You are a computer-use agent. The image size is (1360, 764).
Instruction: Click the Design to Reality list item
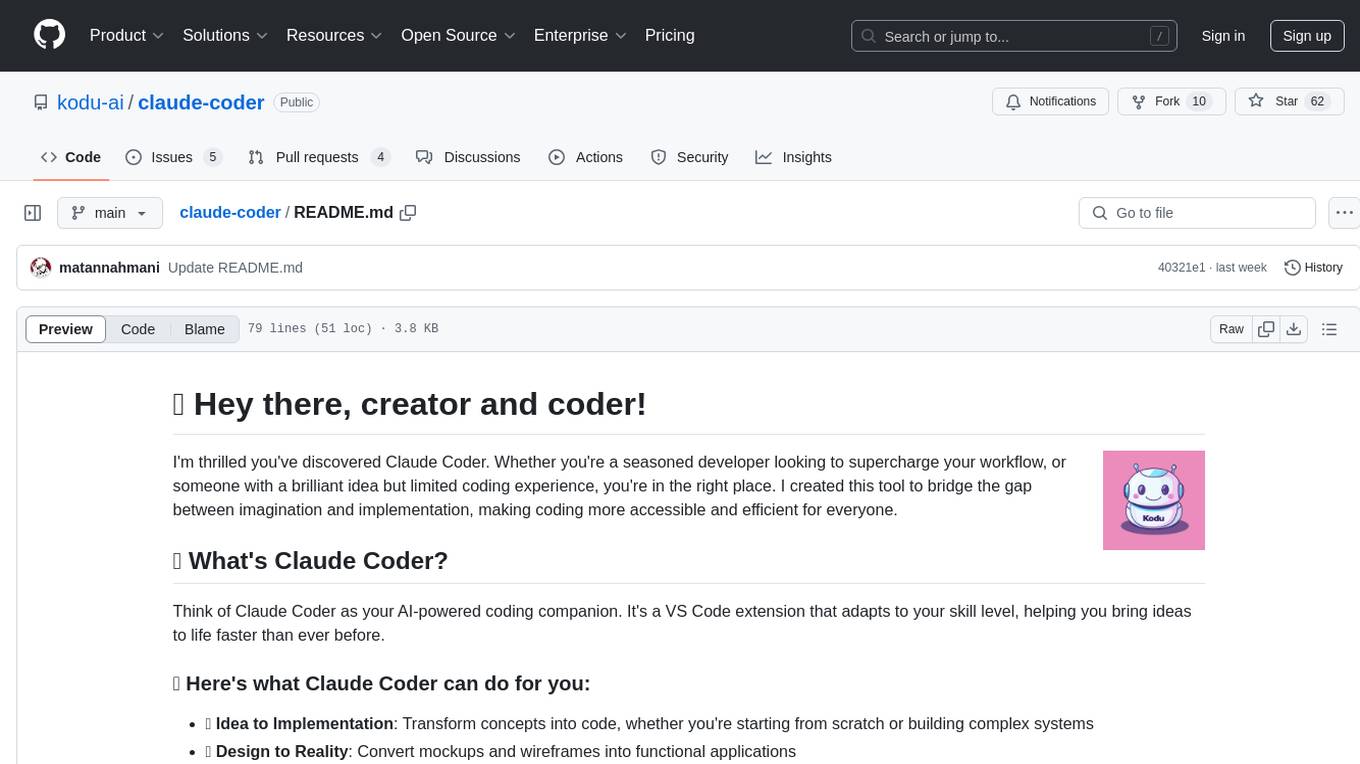[x=500, y=751]
